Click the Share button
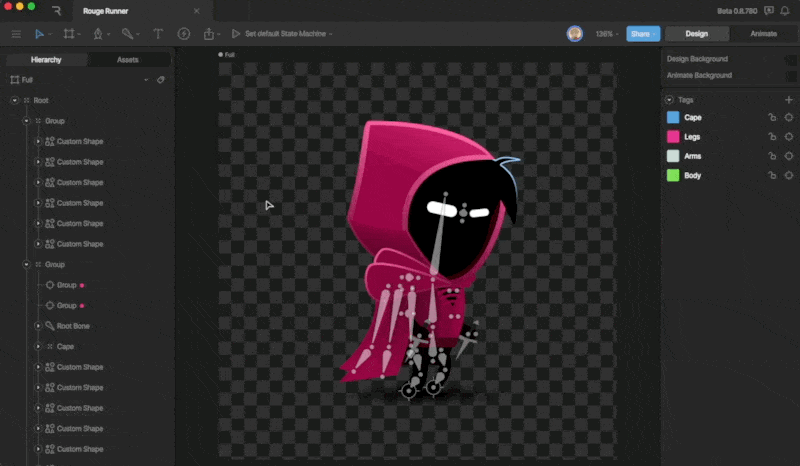This screenshot has height=466, width=800. pos(643,34)
